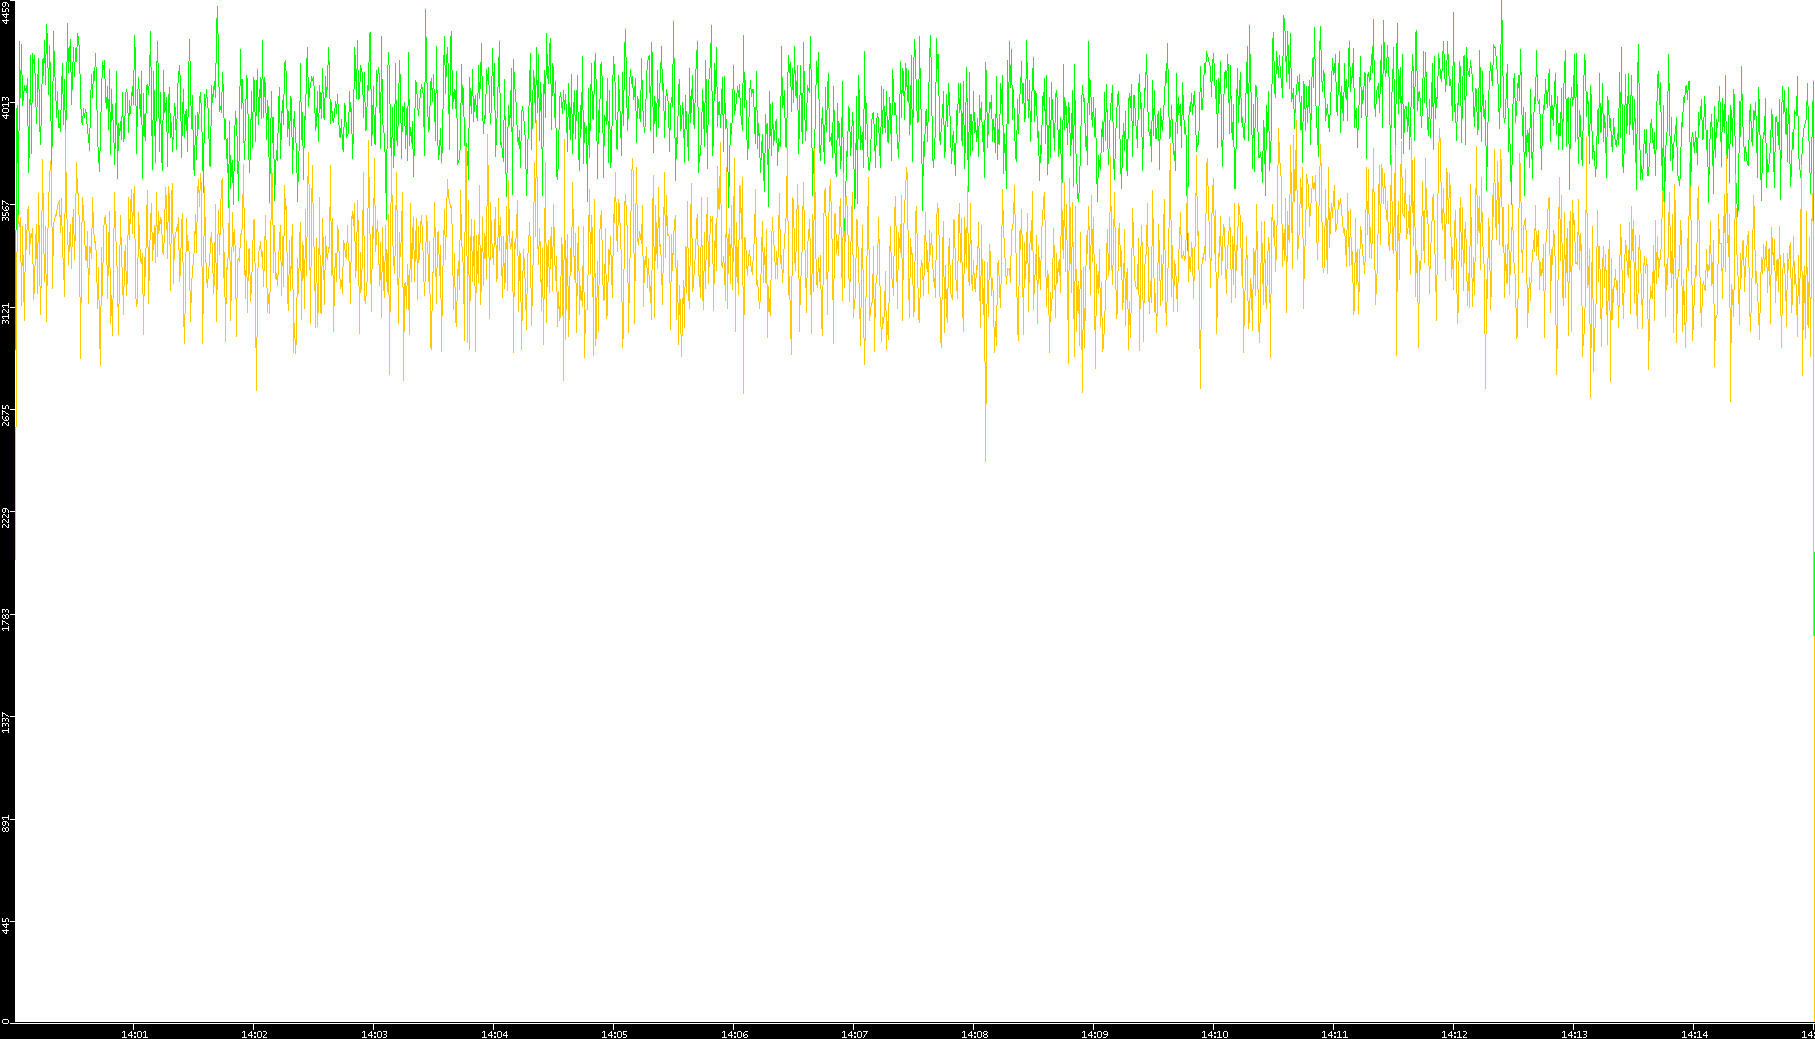Click the 4459 value on the vertical axis
The image size is (1815, 1039).
(6, 13)
